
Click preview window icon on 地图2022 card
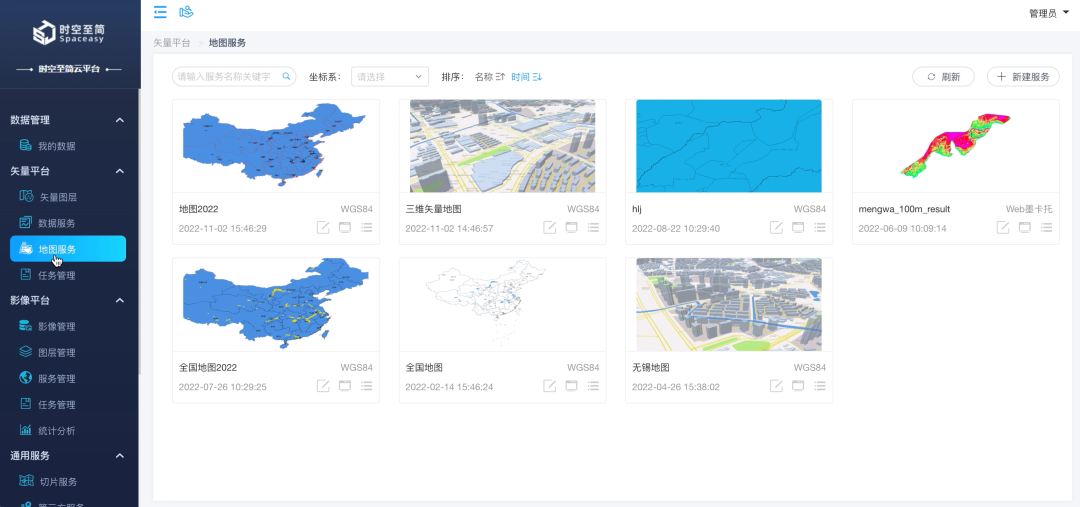(345, 227)
